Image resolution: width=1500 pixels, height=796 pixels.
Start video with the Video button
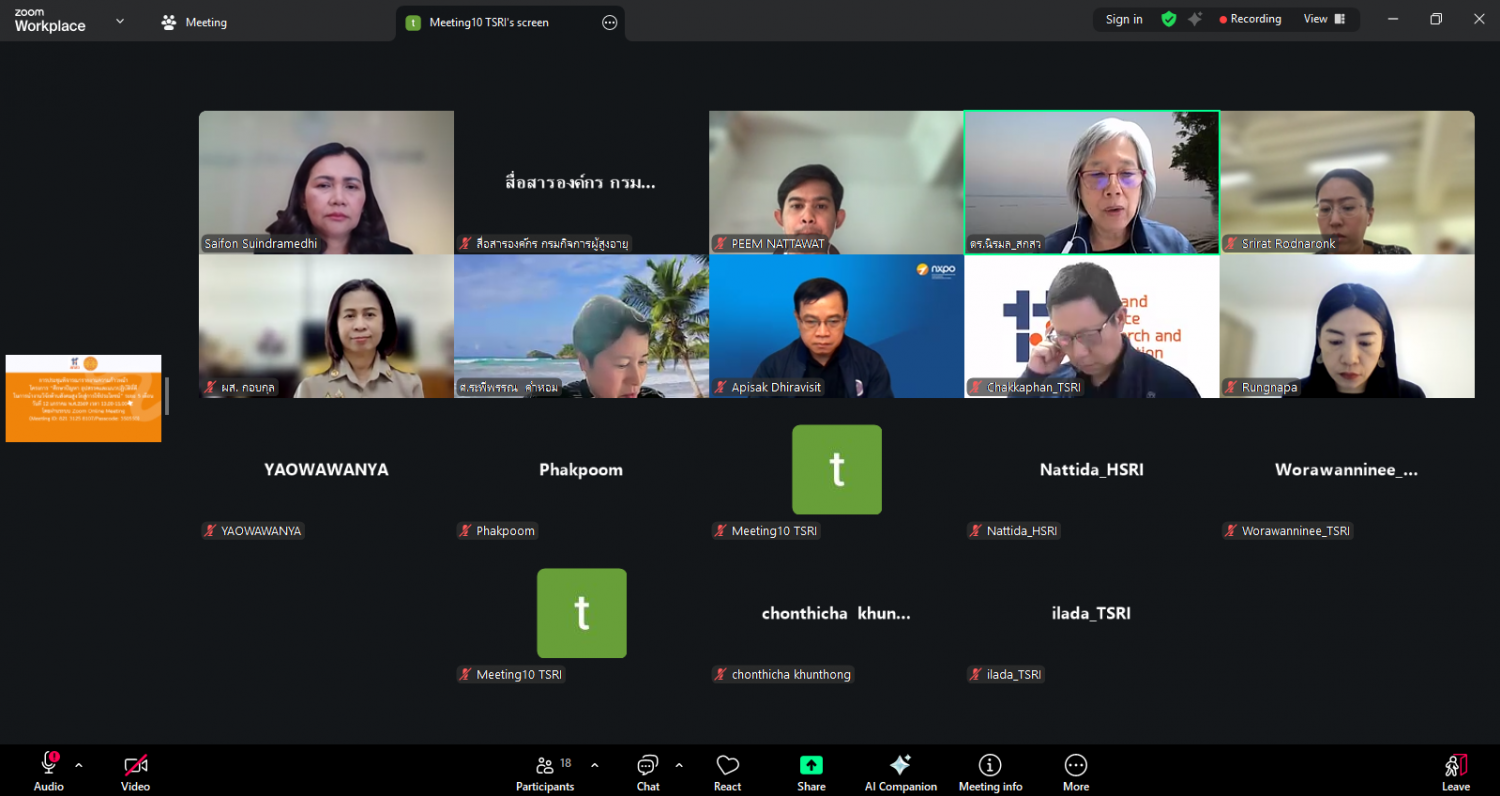pyautogui.click(x=135, y=772)
